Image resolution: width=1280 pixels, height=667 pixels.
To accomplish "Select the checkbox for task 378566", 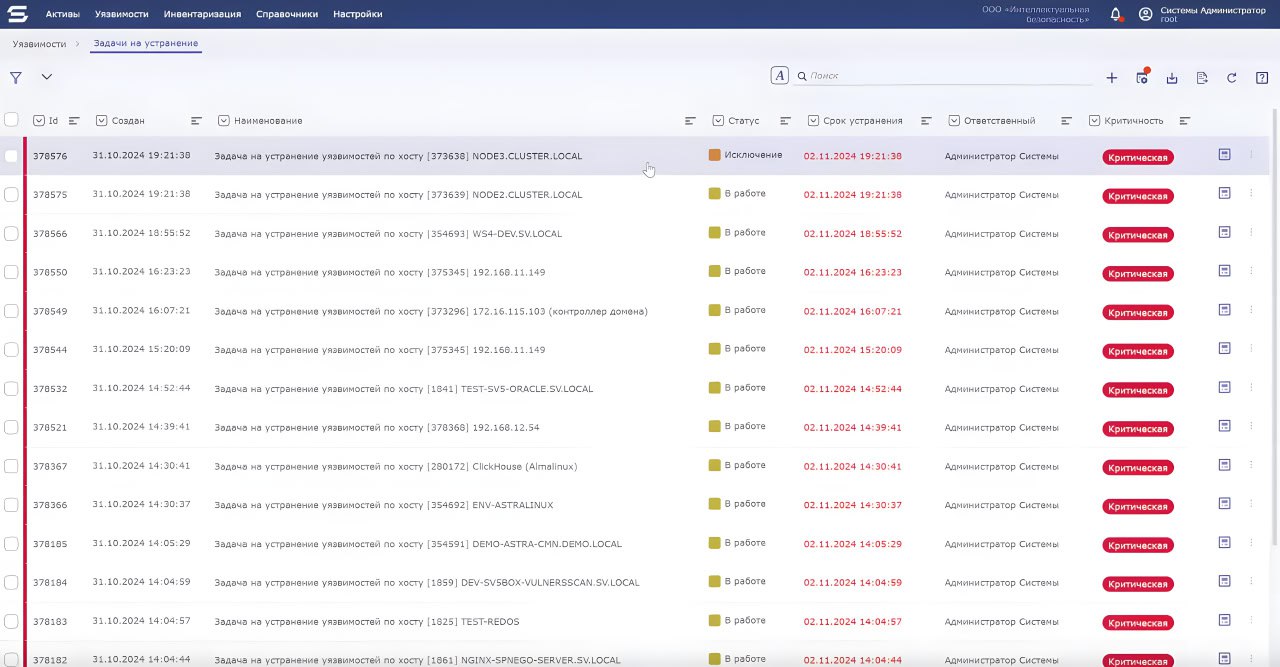I will point(11,234).
